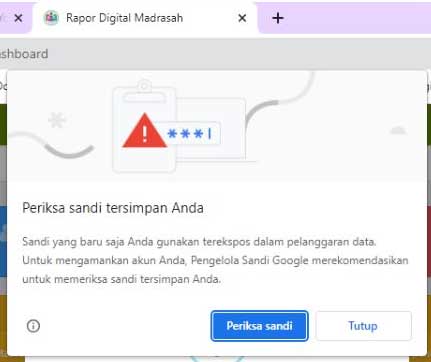
Task: Switch to the Rapor Digital Madrasah tab
Action: pos(145,18)
